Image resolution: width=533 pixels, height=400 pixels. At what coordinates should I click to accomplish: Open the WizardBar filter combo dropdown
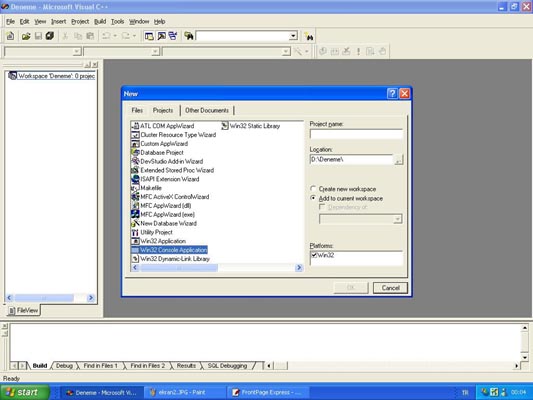(155, 51)
